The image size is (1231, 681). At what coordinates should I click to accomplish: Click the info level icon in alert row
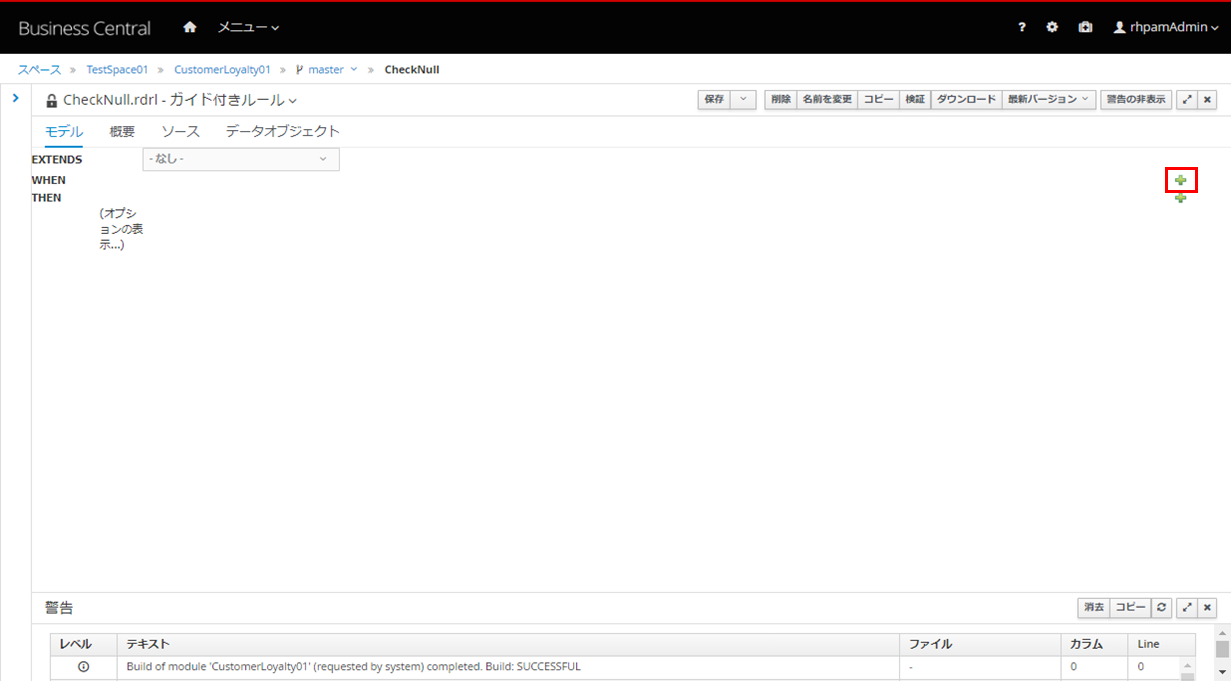click(83, 666)
